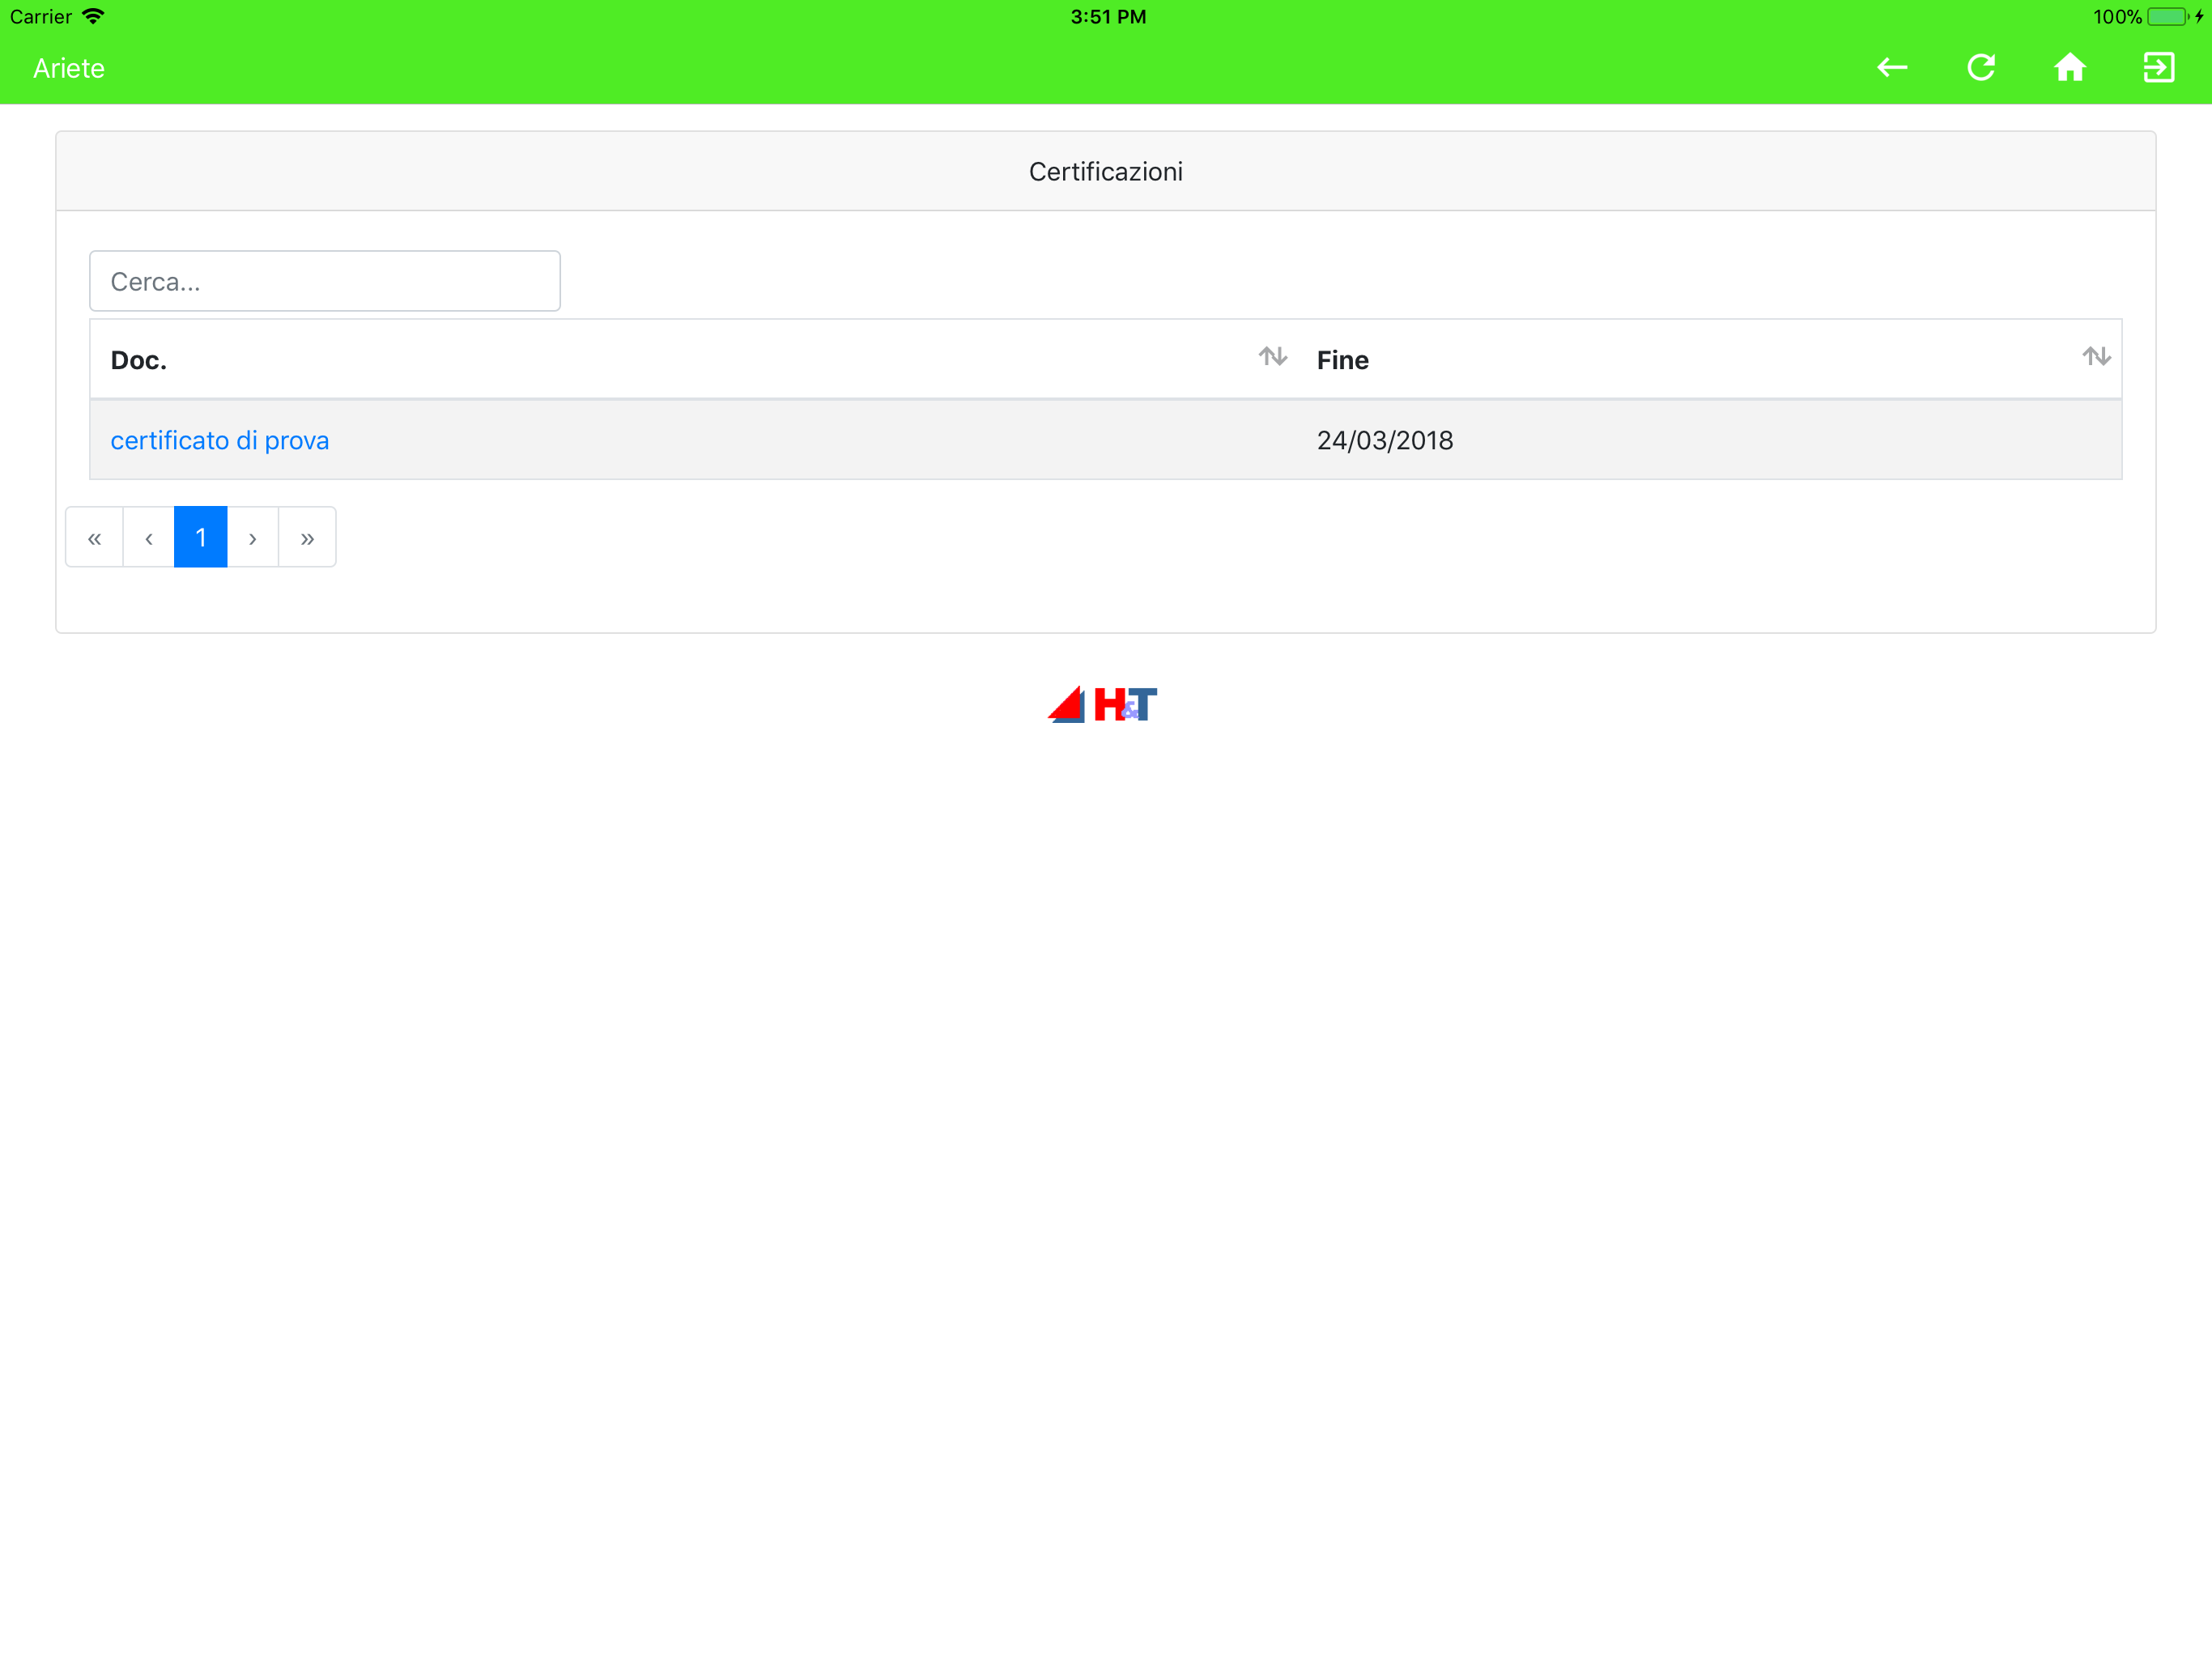Jump to last page with double-right chevron
The height and width of the screenshot is (1658, 2212).
pos(307,538)
